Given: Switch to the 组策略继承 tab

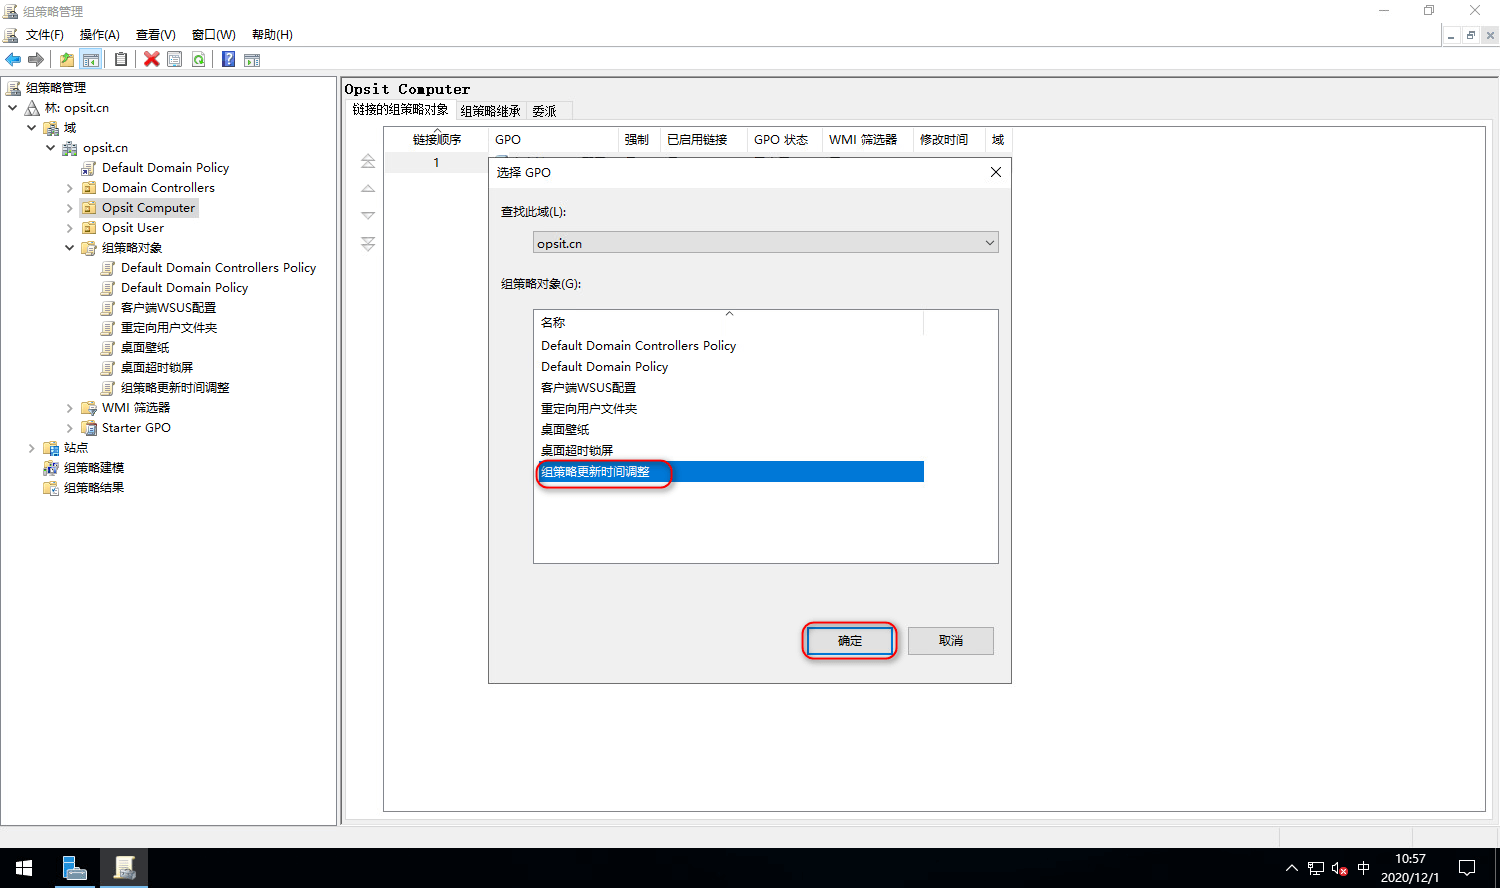Looking at the screenshot, I should (491, 111).
